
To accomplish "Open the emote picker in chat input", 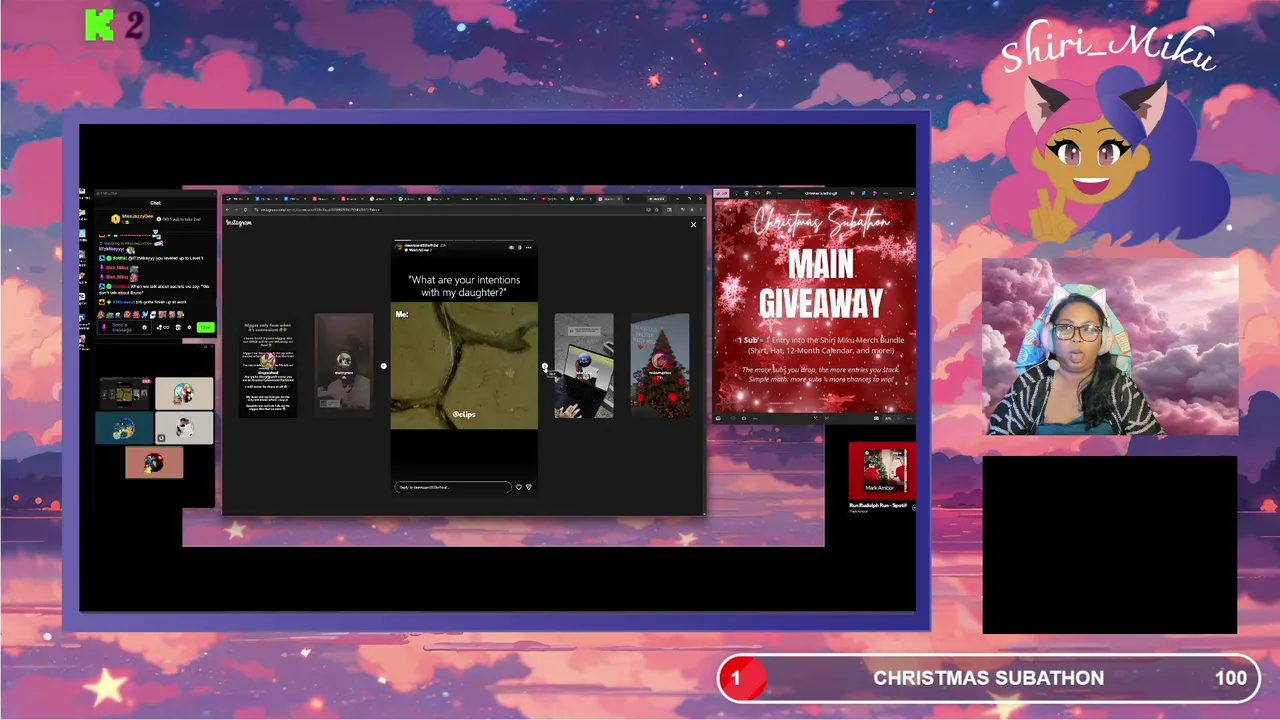I will pyautogui.click(x=144, y=327).
